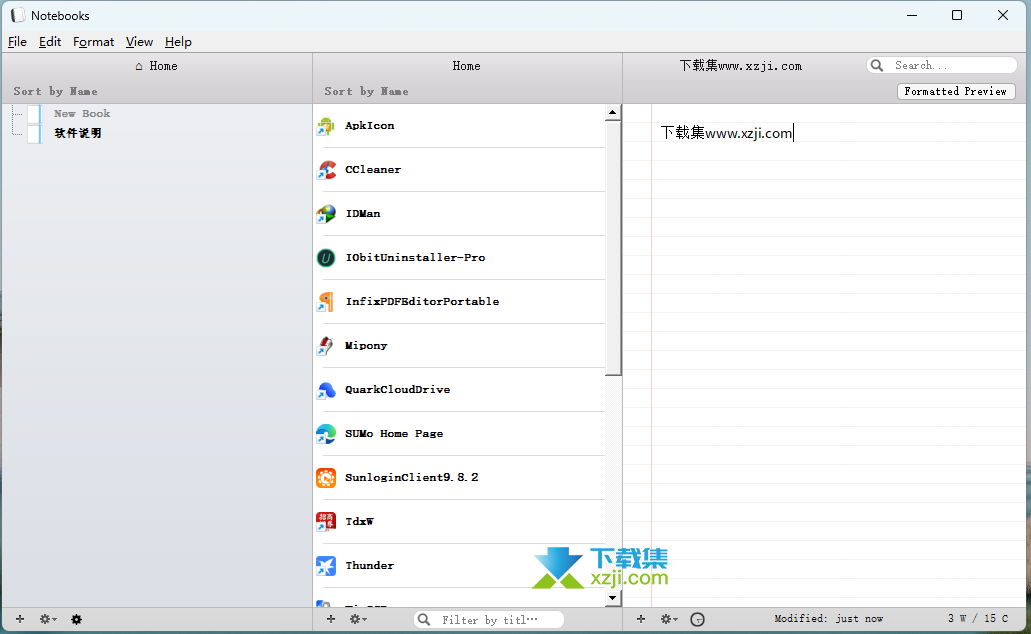Screen dimensions: 1031x634
Task: Add new item in editor pane
Action: click(x=641, y=619)
